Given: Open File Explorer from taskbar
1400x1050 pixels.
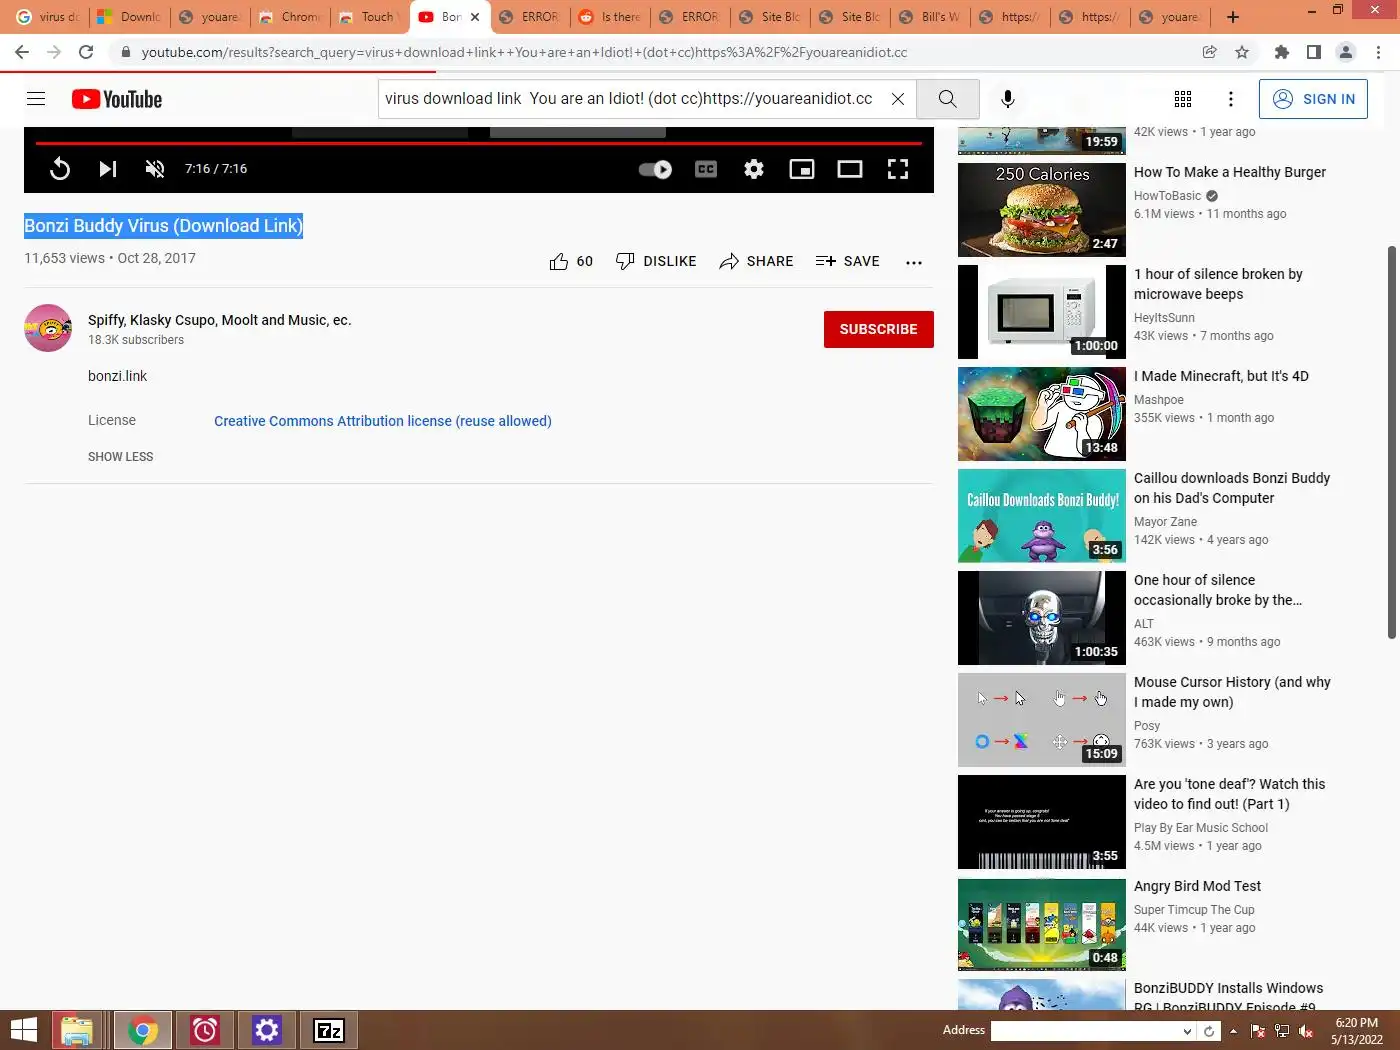Looking at the screenshot, I should pos(77,1030).
